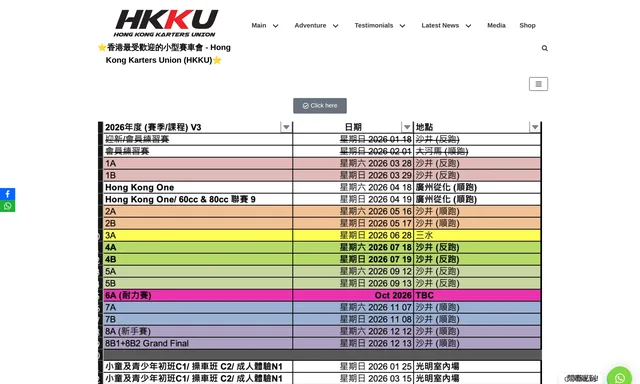Click the grey Click here button
Image resolution: width=640 pixels, height=384 pixels.
[x=320, y=106]
